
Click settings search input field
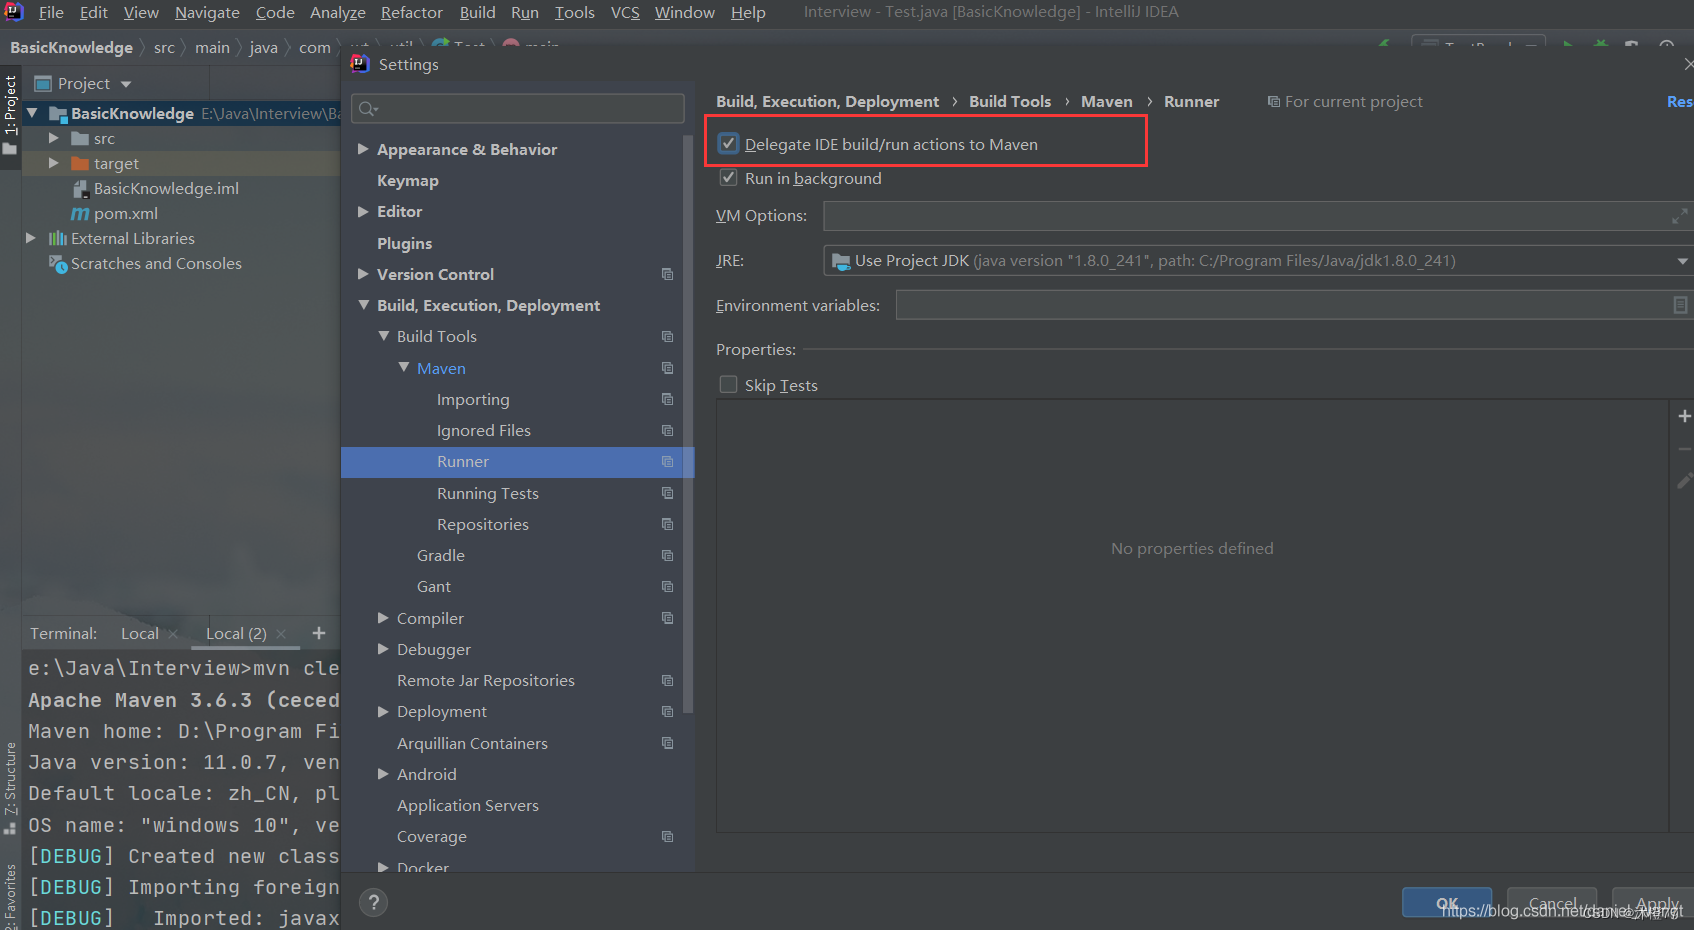[518, 109]
